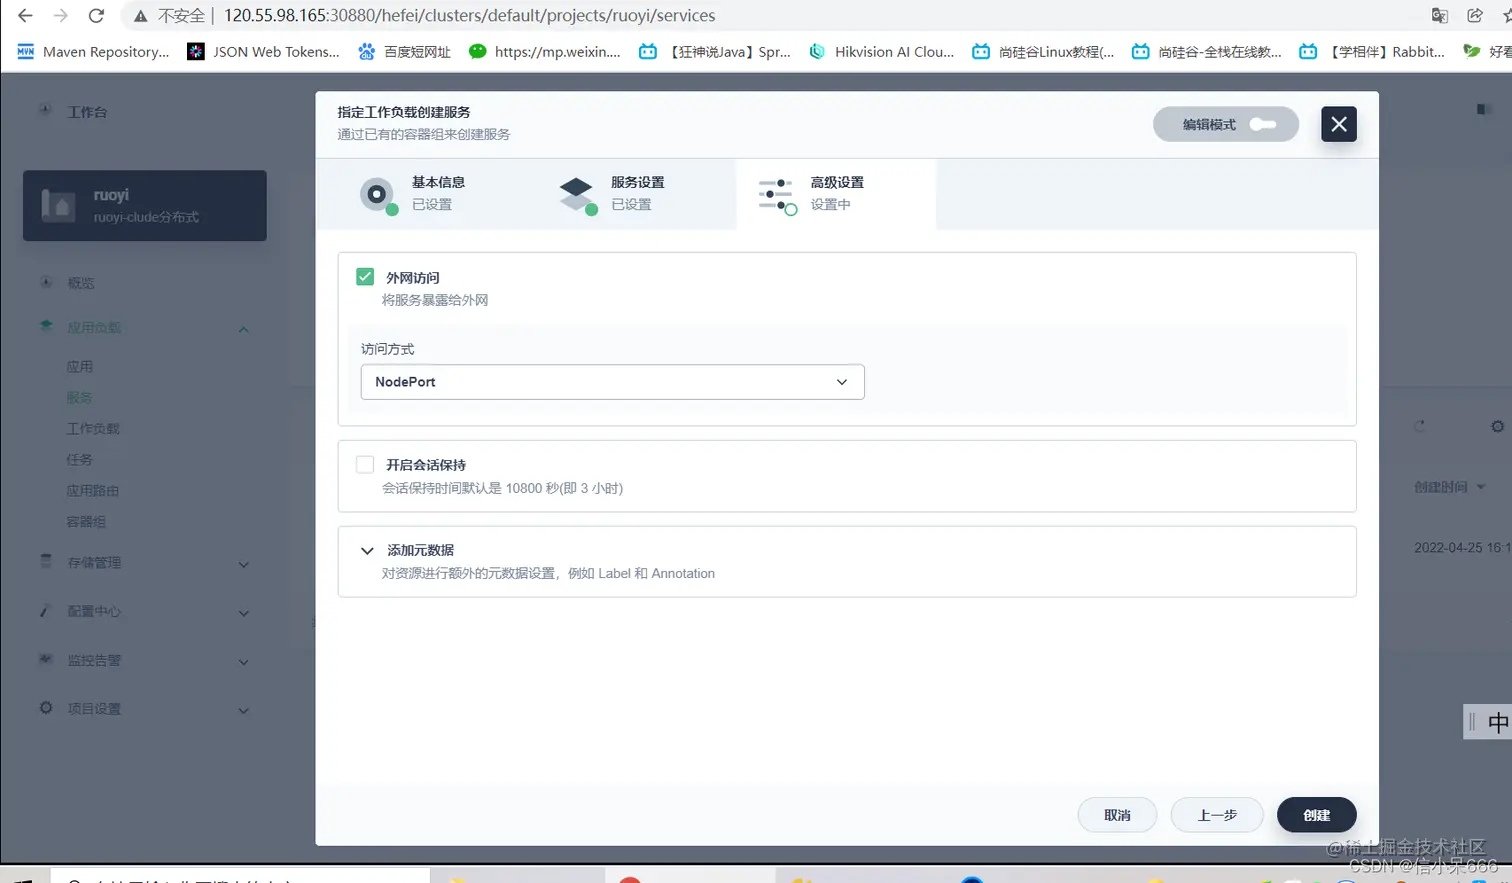The image size is (1512, 883).
Task: Open the 百度短网址 bookmark
Action: [x=405, y=52]
